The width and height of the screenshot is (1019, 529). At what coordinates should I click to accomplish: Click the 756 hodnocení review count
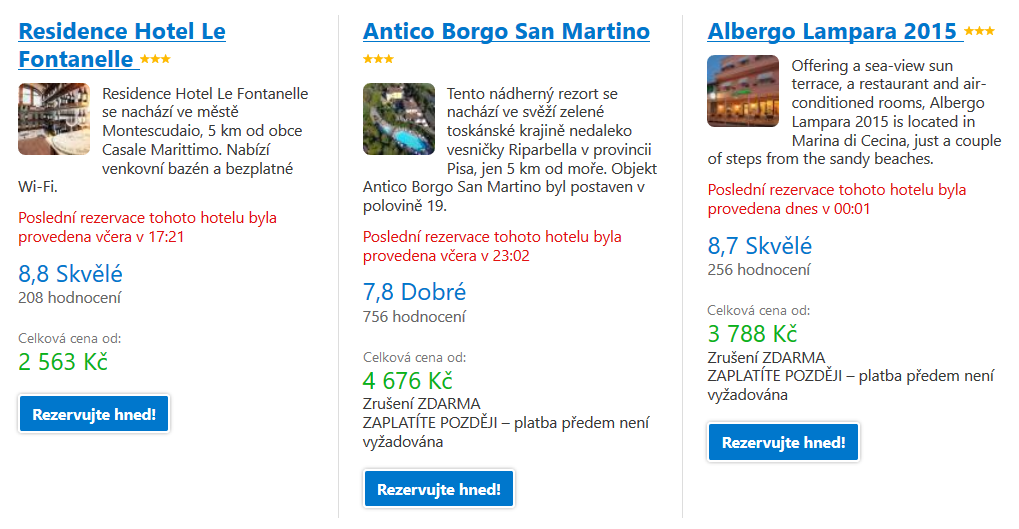pyautogui.click(x=414, y=316)
